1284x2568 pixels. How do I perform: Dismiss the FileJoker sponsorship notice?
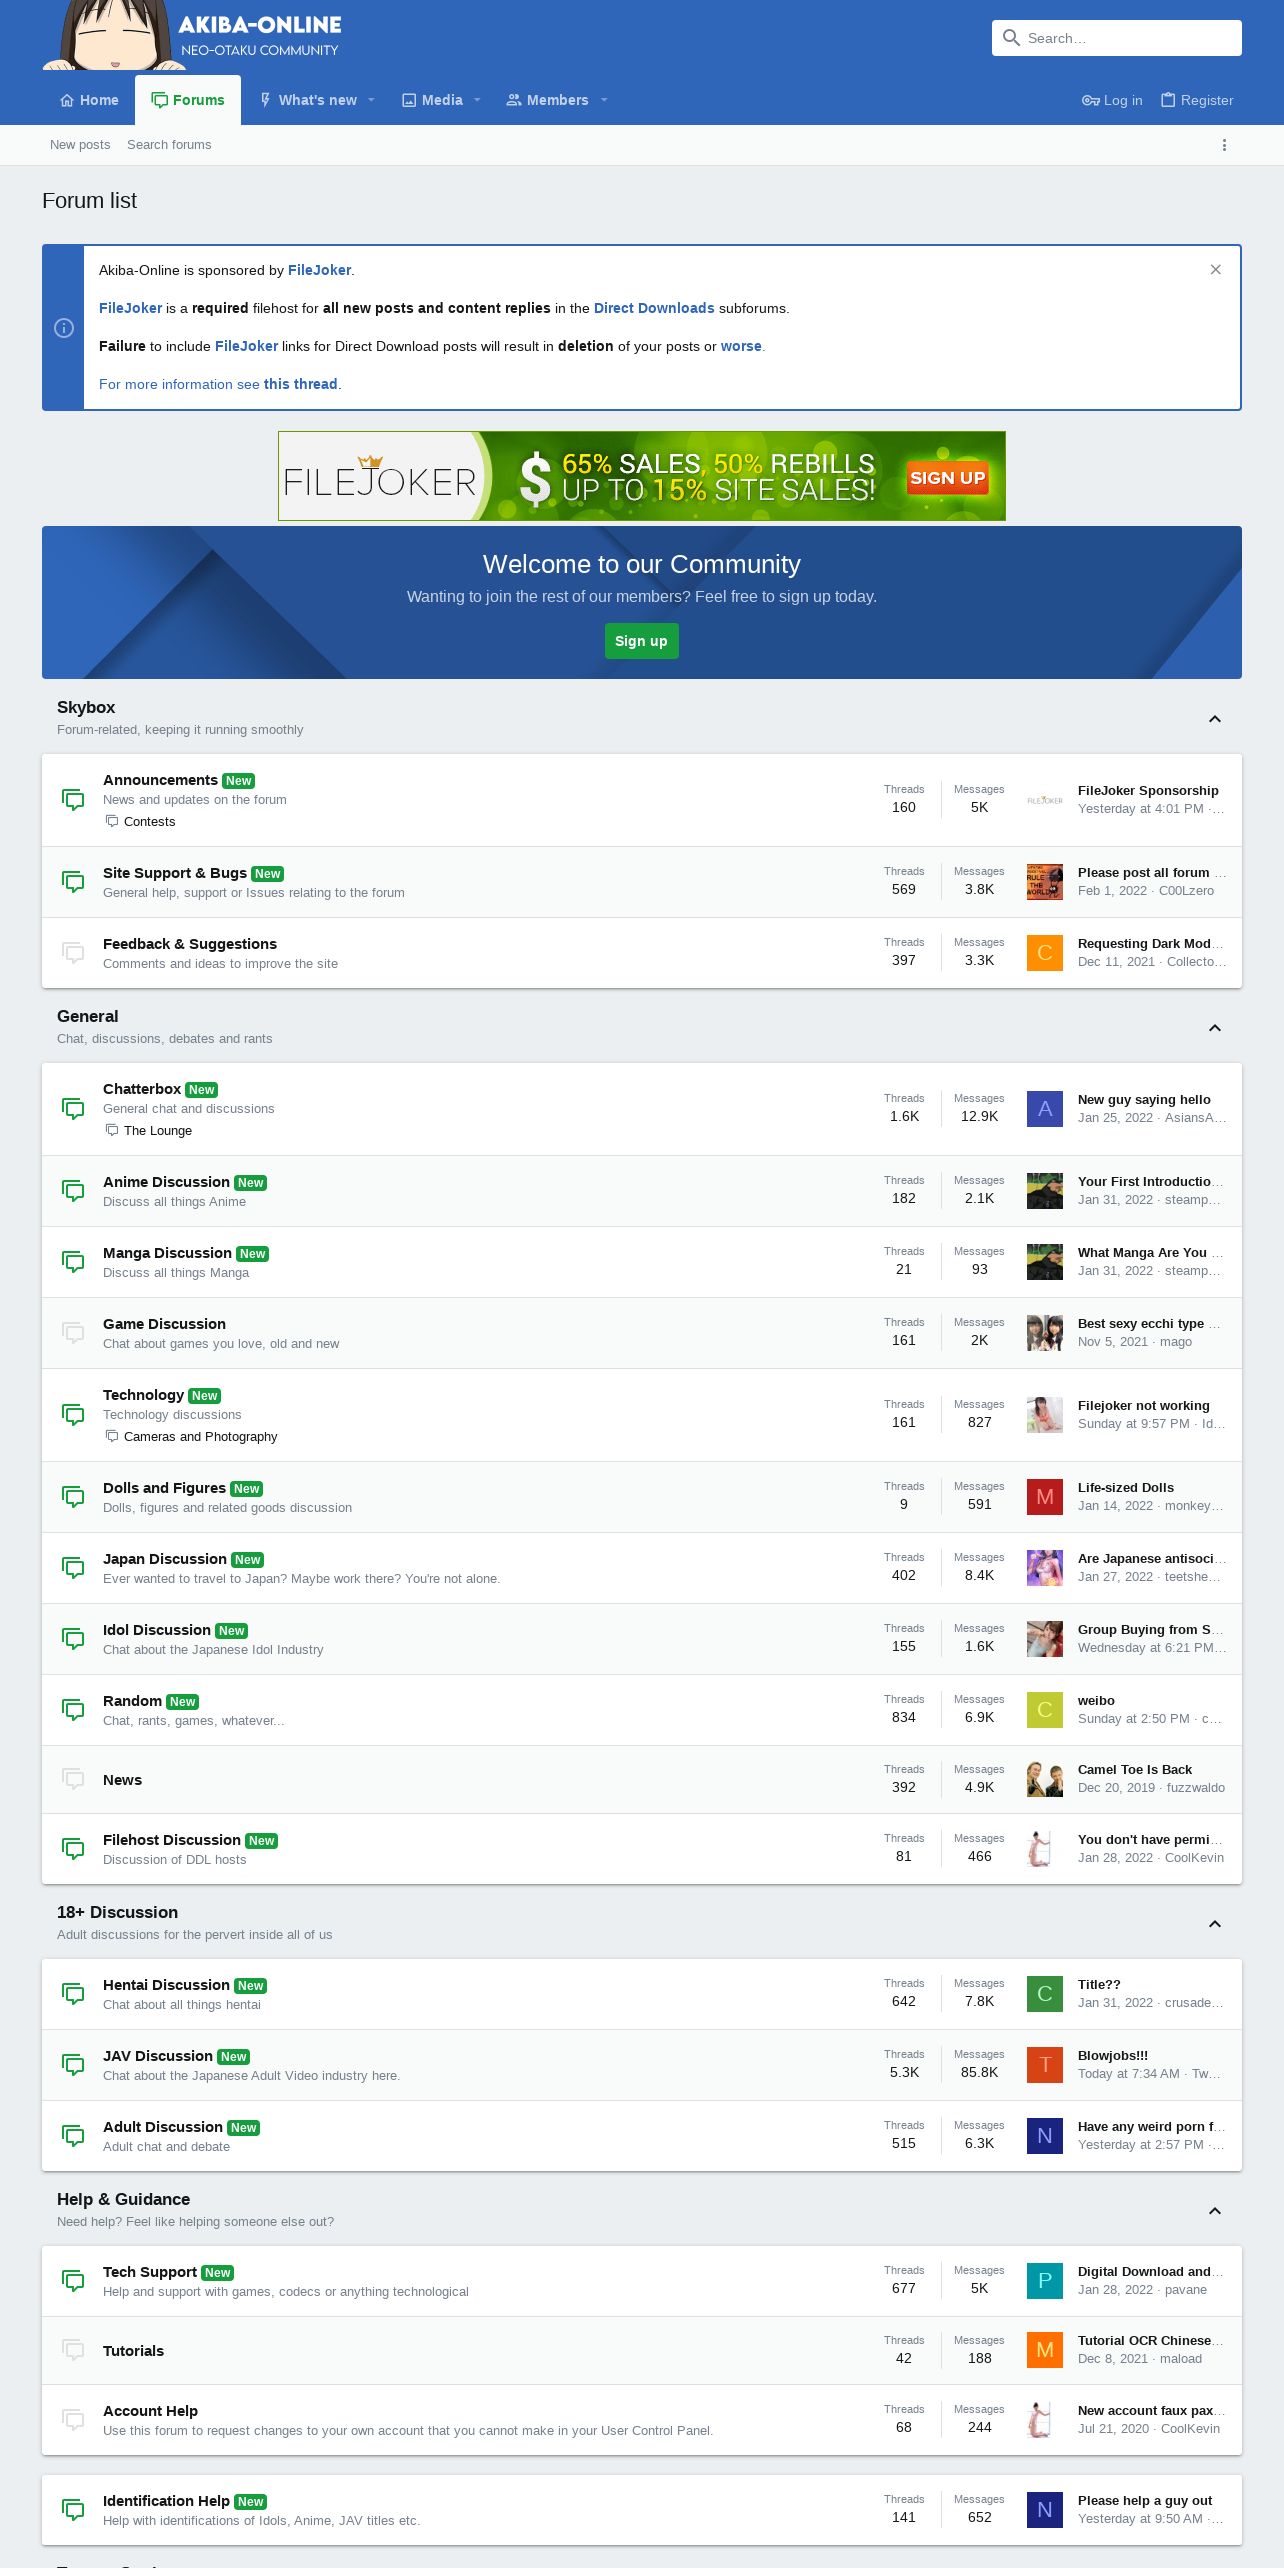(1216, 270)
